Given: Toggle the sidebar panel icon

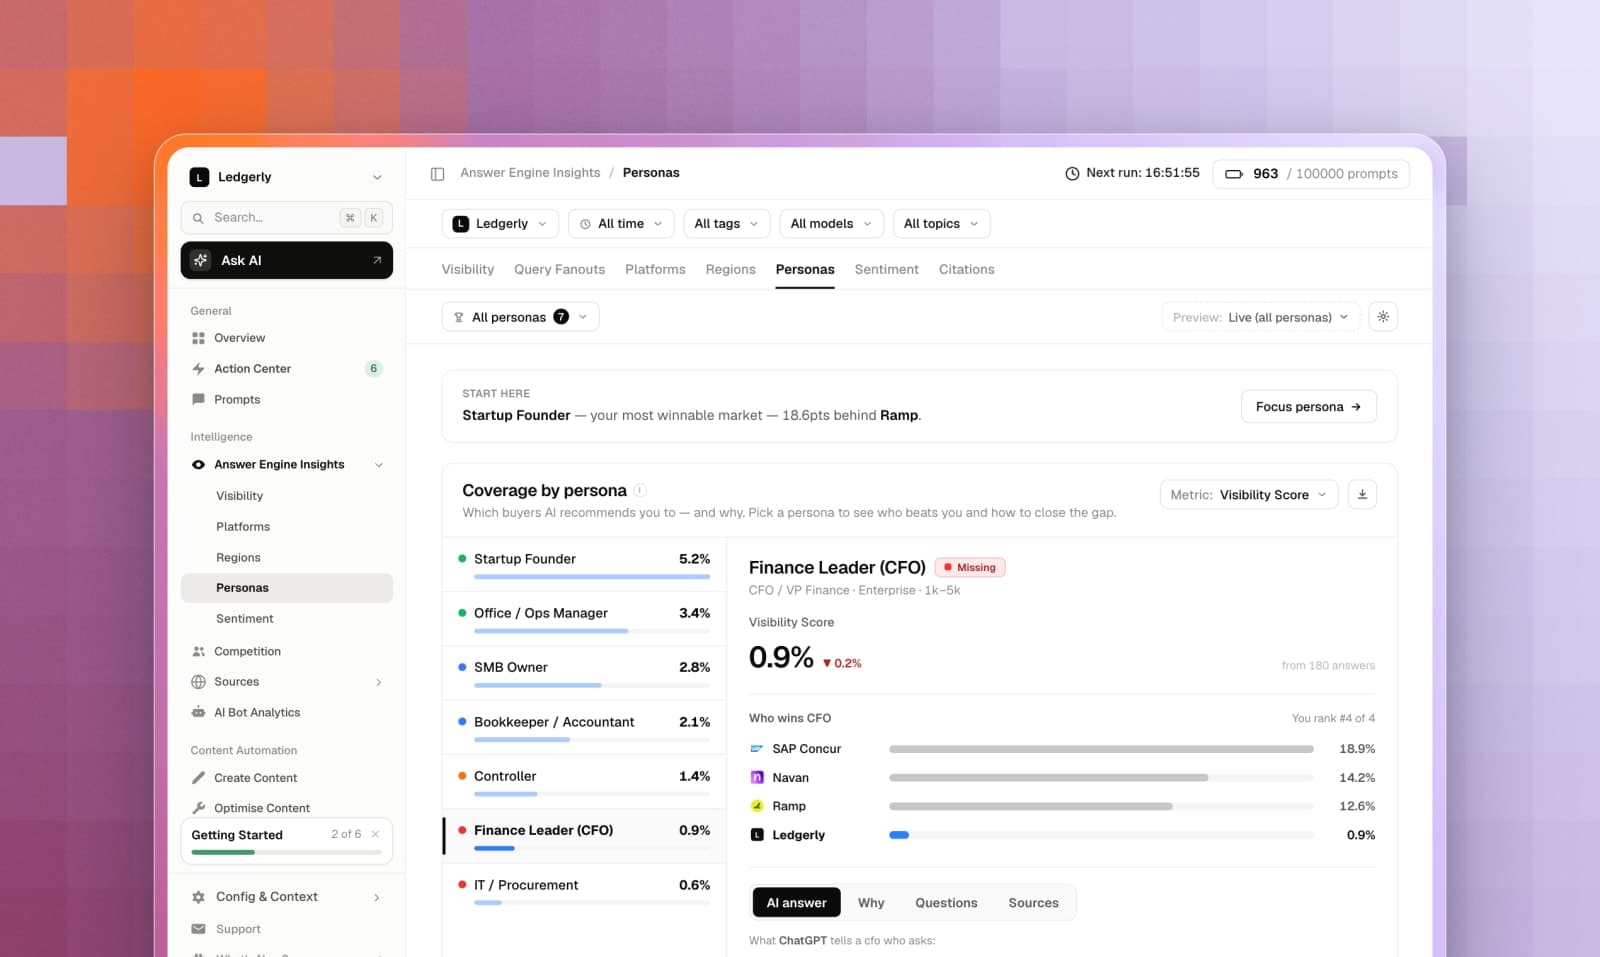Looking at the screenshot, I should (x=437, y=174).
